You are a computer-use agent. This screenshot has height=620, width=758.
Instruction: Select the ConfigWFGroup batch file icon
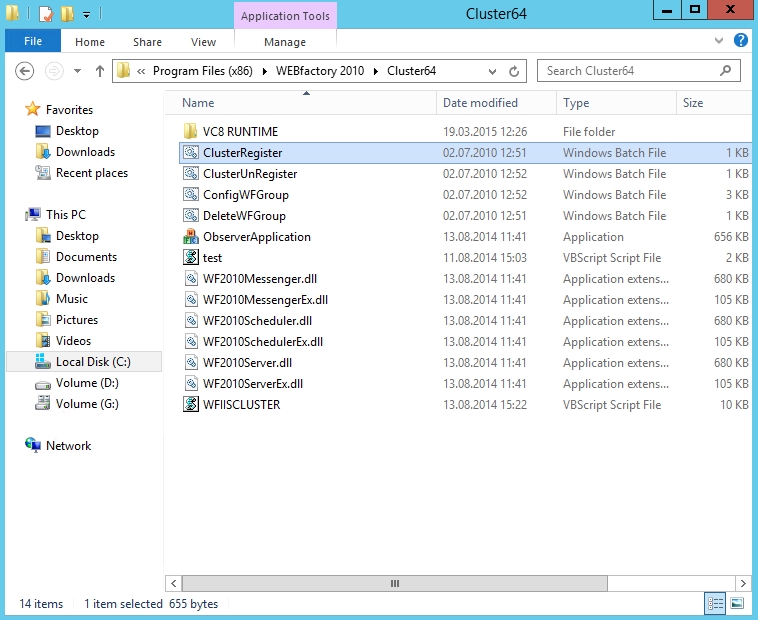[190, 195]
